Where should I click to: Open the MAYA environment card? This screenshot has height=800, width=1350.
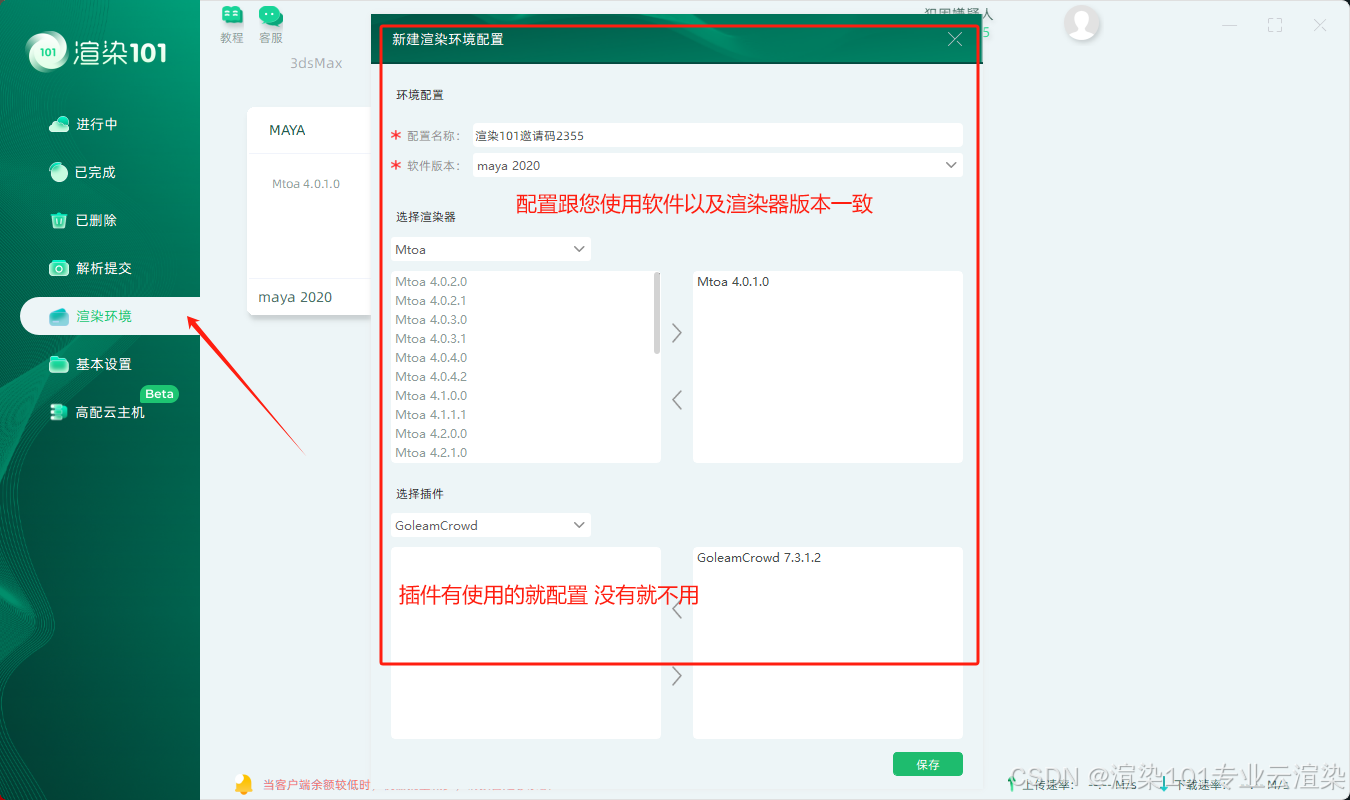click(309, 211)
